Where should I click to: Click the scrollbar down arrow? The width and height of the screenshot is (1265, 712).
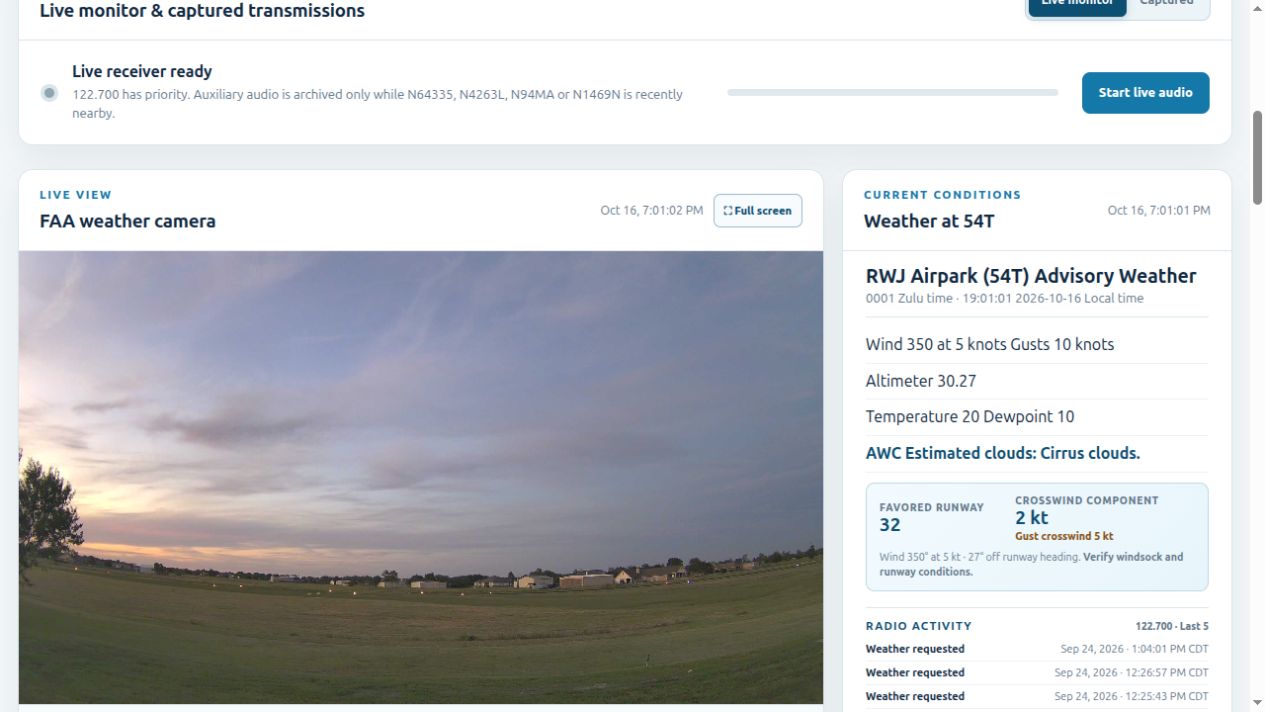(1257, 703)
